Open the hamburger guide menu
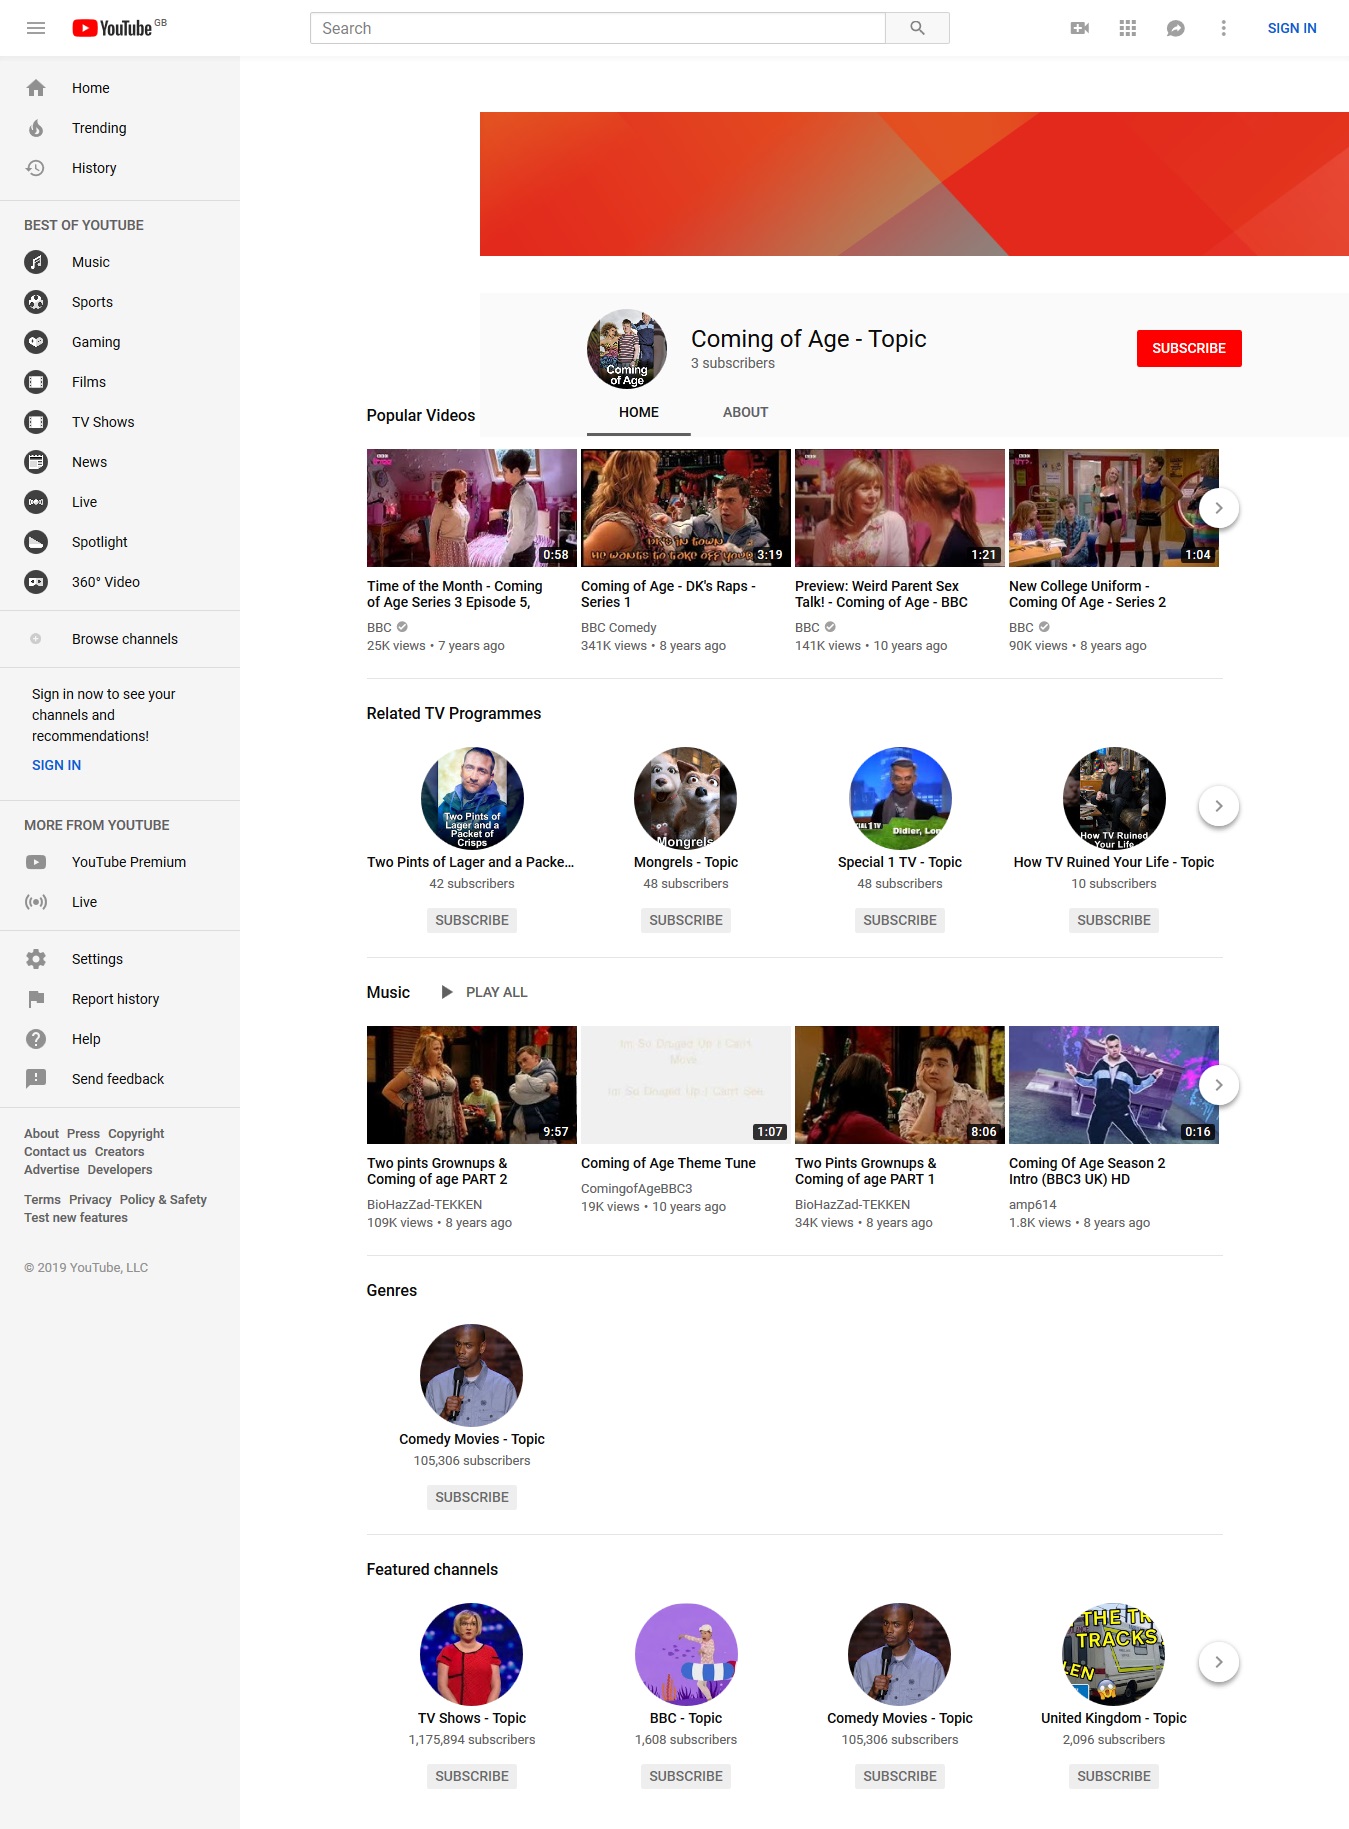1349x1829 pixels. (x=36, y=28)
